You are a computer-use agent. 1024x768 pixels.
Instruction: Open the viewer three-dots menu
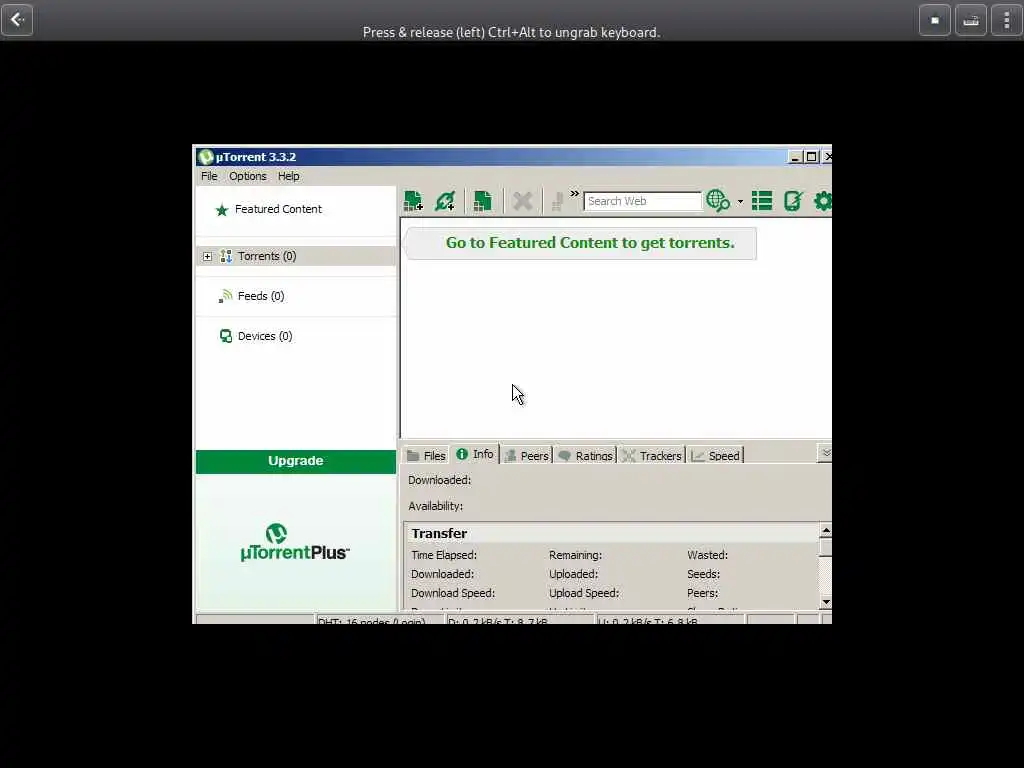[1006, 20]
